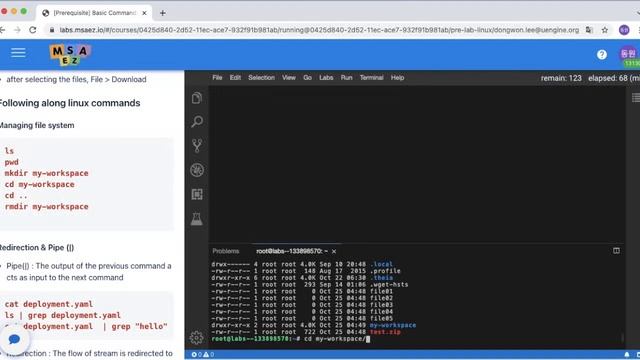Reload the browser page
The height and width of the screenshot is (360, 640).
(x=33, y=30)
